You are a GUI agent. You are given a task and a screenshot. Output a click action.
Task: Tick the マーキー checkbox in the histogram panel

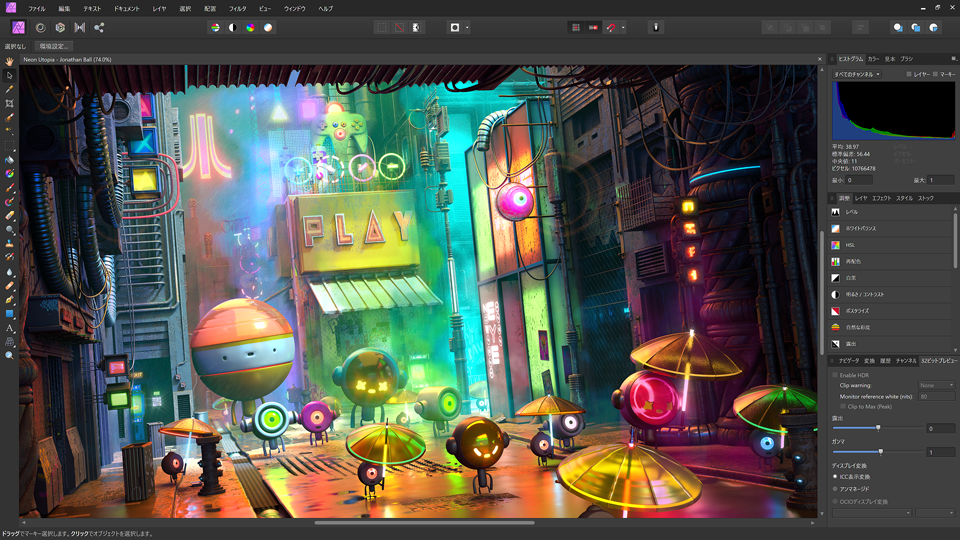[935, 74]
